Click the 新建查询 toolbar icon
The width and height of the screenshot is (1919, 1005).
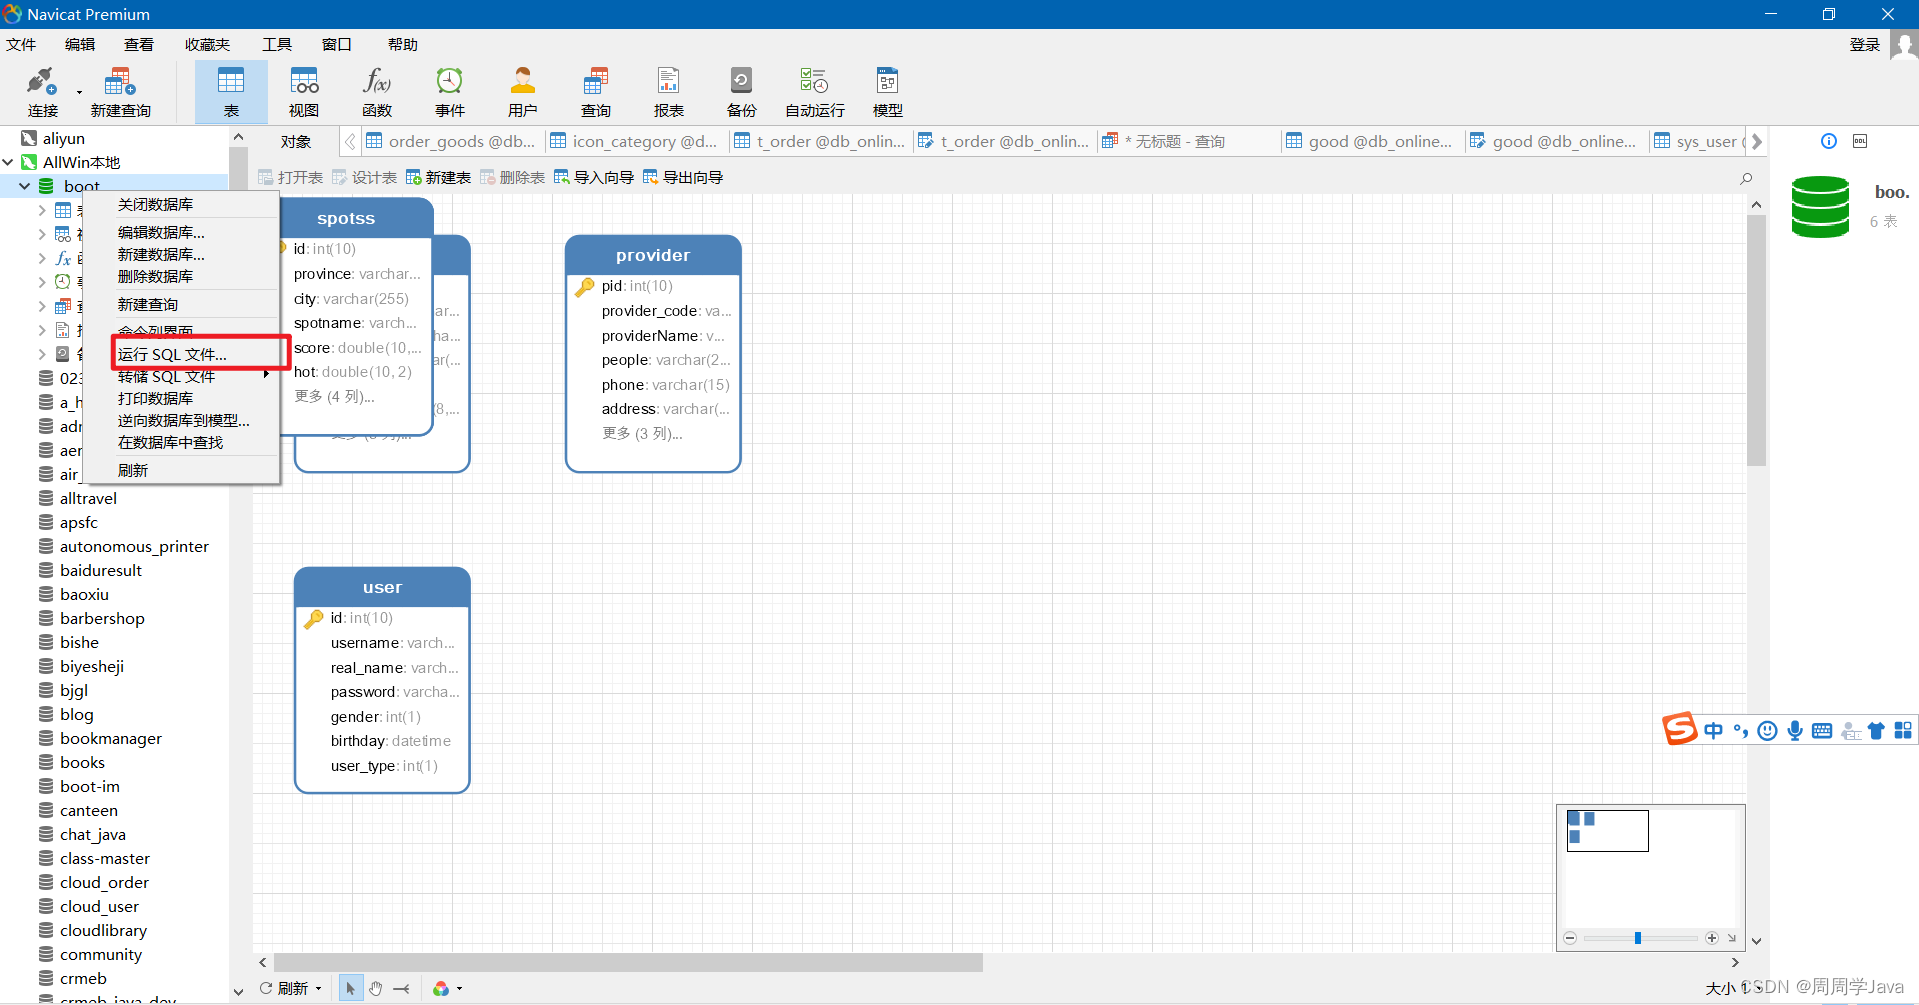tap(120, 92)
